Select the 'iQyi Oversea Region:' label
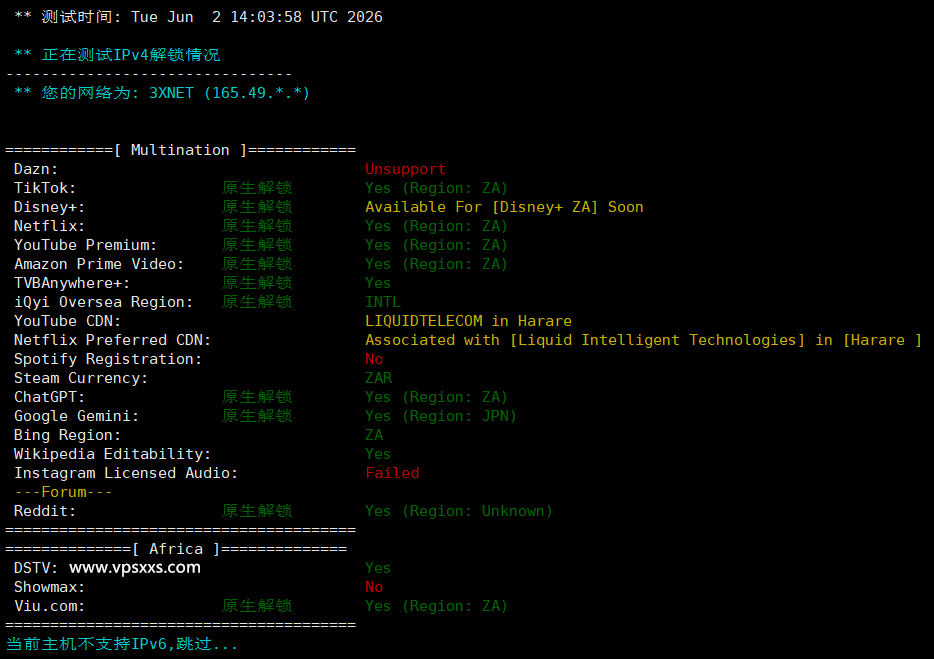Image resolution: width=934 pixels, height=659 pixels. coord(104,303)
